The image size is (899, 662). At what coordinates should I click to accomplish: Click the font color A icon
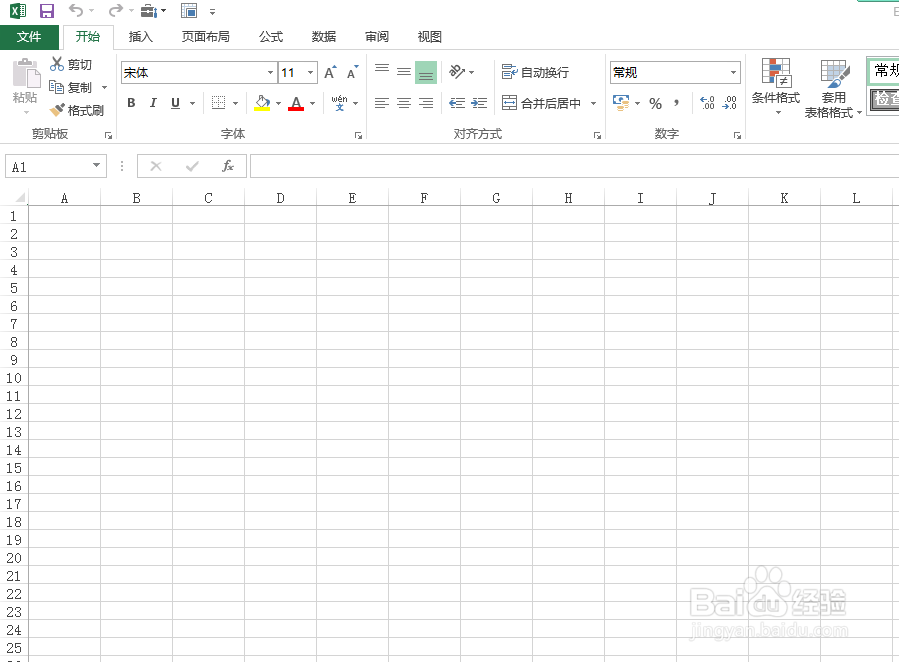pyautogui.click(x=296, y=103)
